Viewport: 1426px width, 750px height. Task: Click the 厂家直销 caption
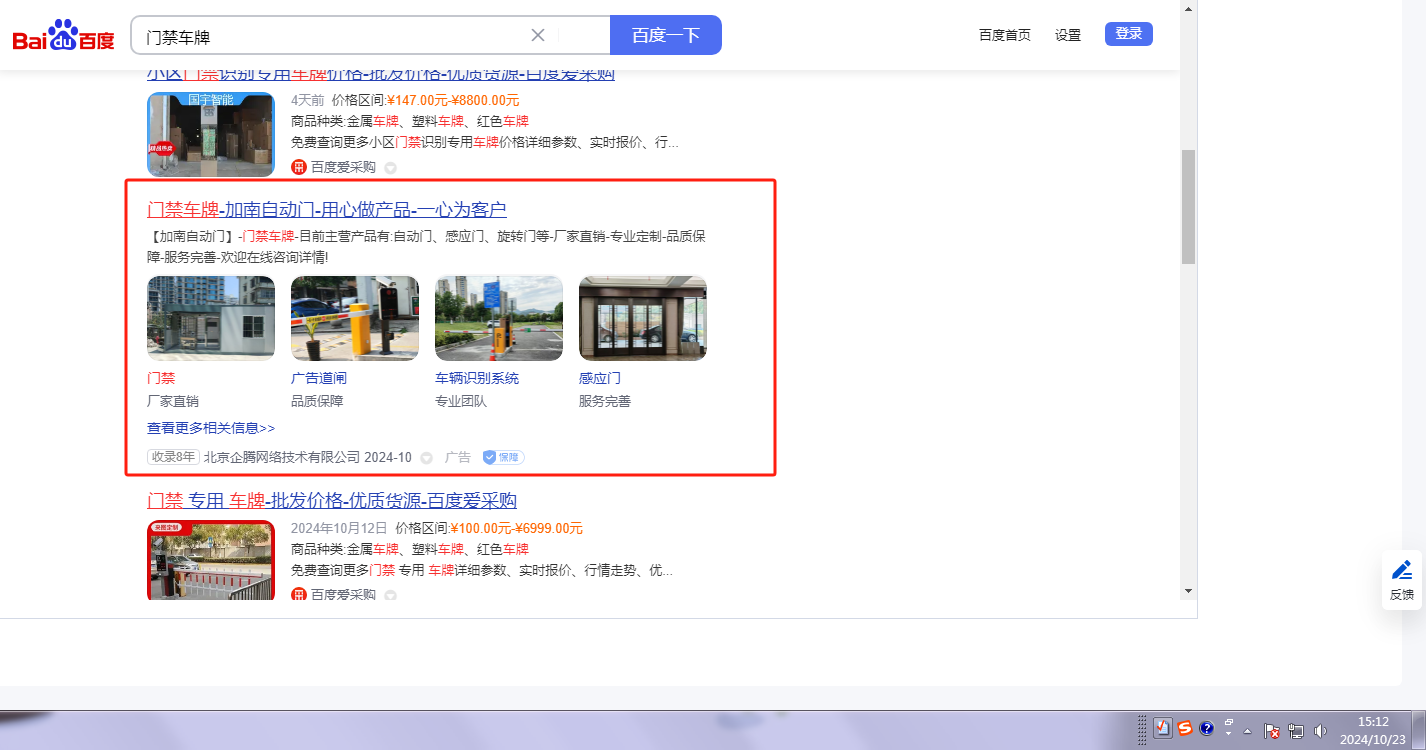pos(173,401)
